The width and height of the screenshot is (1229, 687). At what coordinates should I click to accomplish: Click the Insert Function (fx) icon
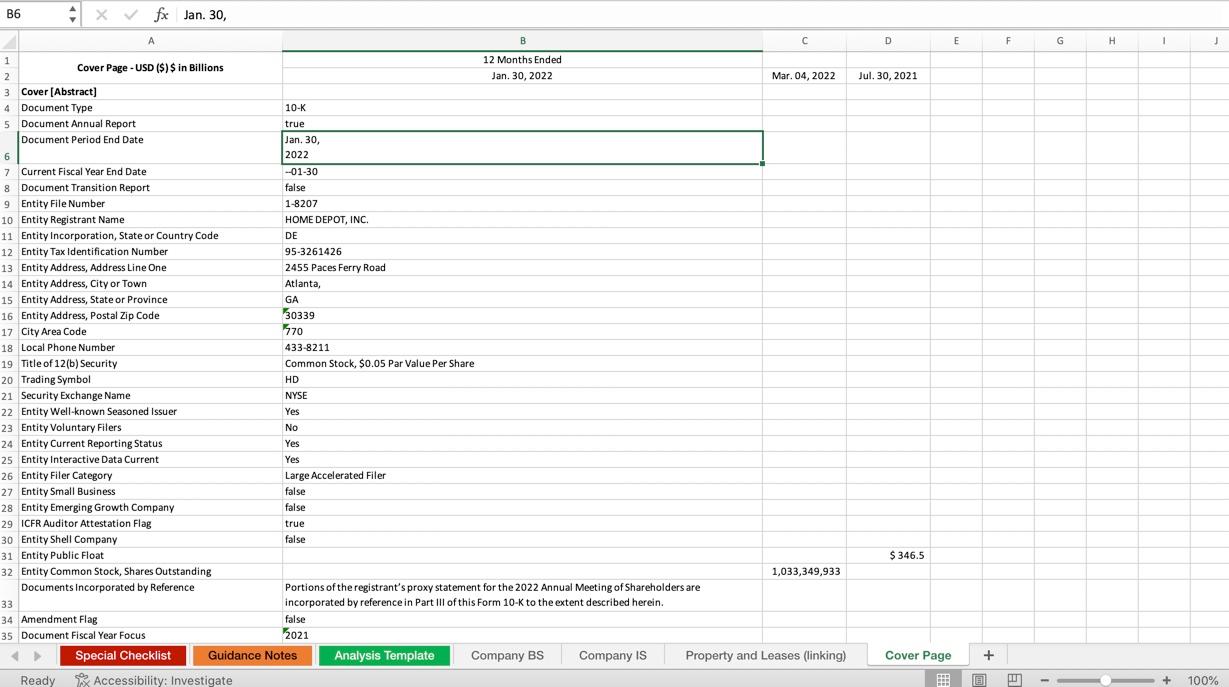coord(161,14)
